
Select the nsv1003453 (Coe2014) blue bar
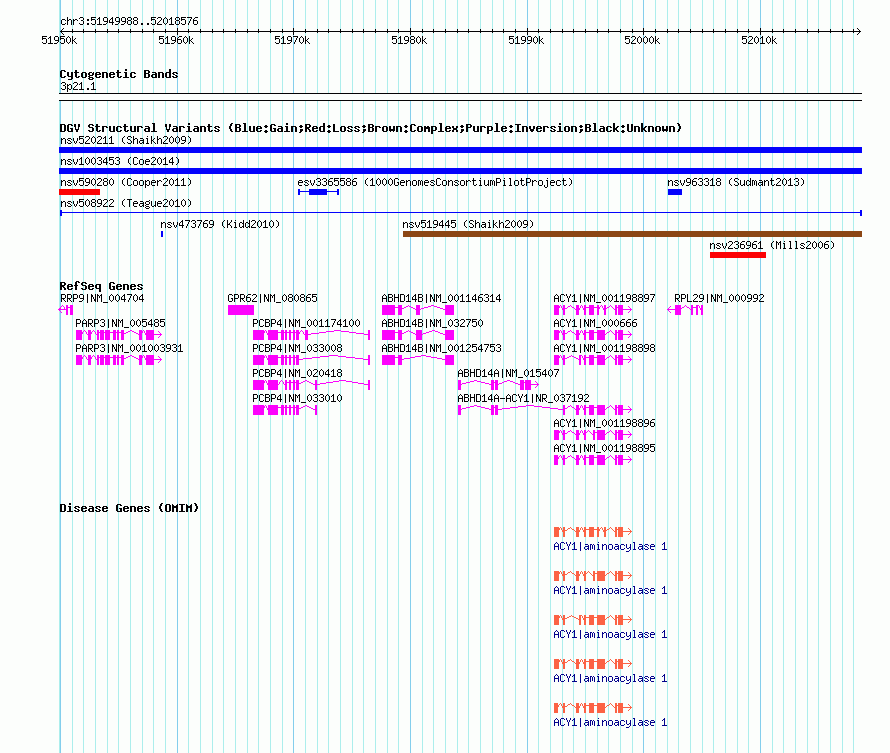pyautogui.click(x=460, y=171)
